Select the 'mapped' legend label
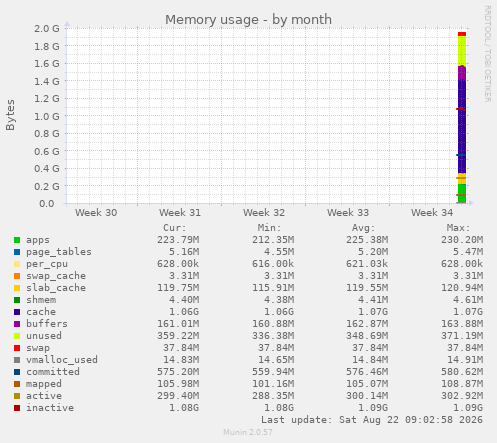This screenshot has height=443, width=497. (x=44, y=384)
